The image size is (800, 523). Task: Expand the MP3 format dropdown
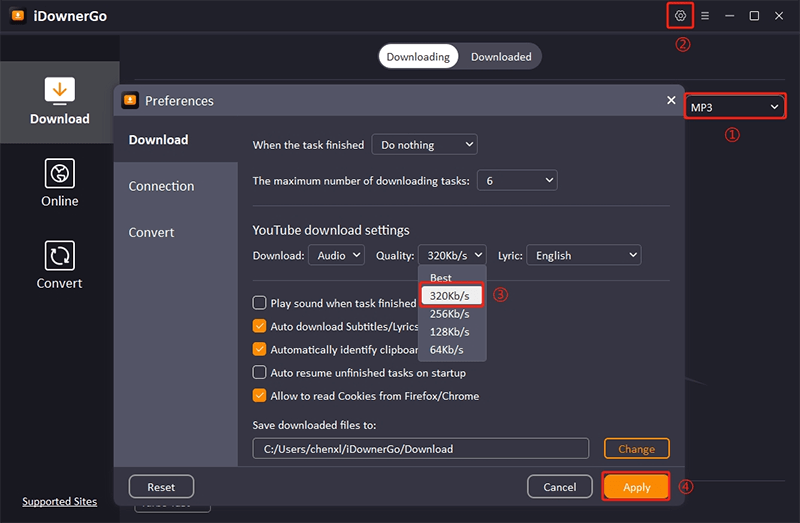click(734, 107)
